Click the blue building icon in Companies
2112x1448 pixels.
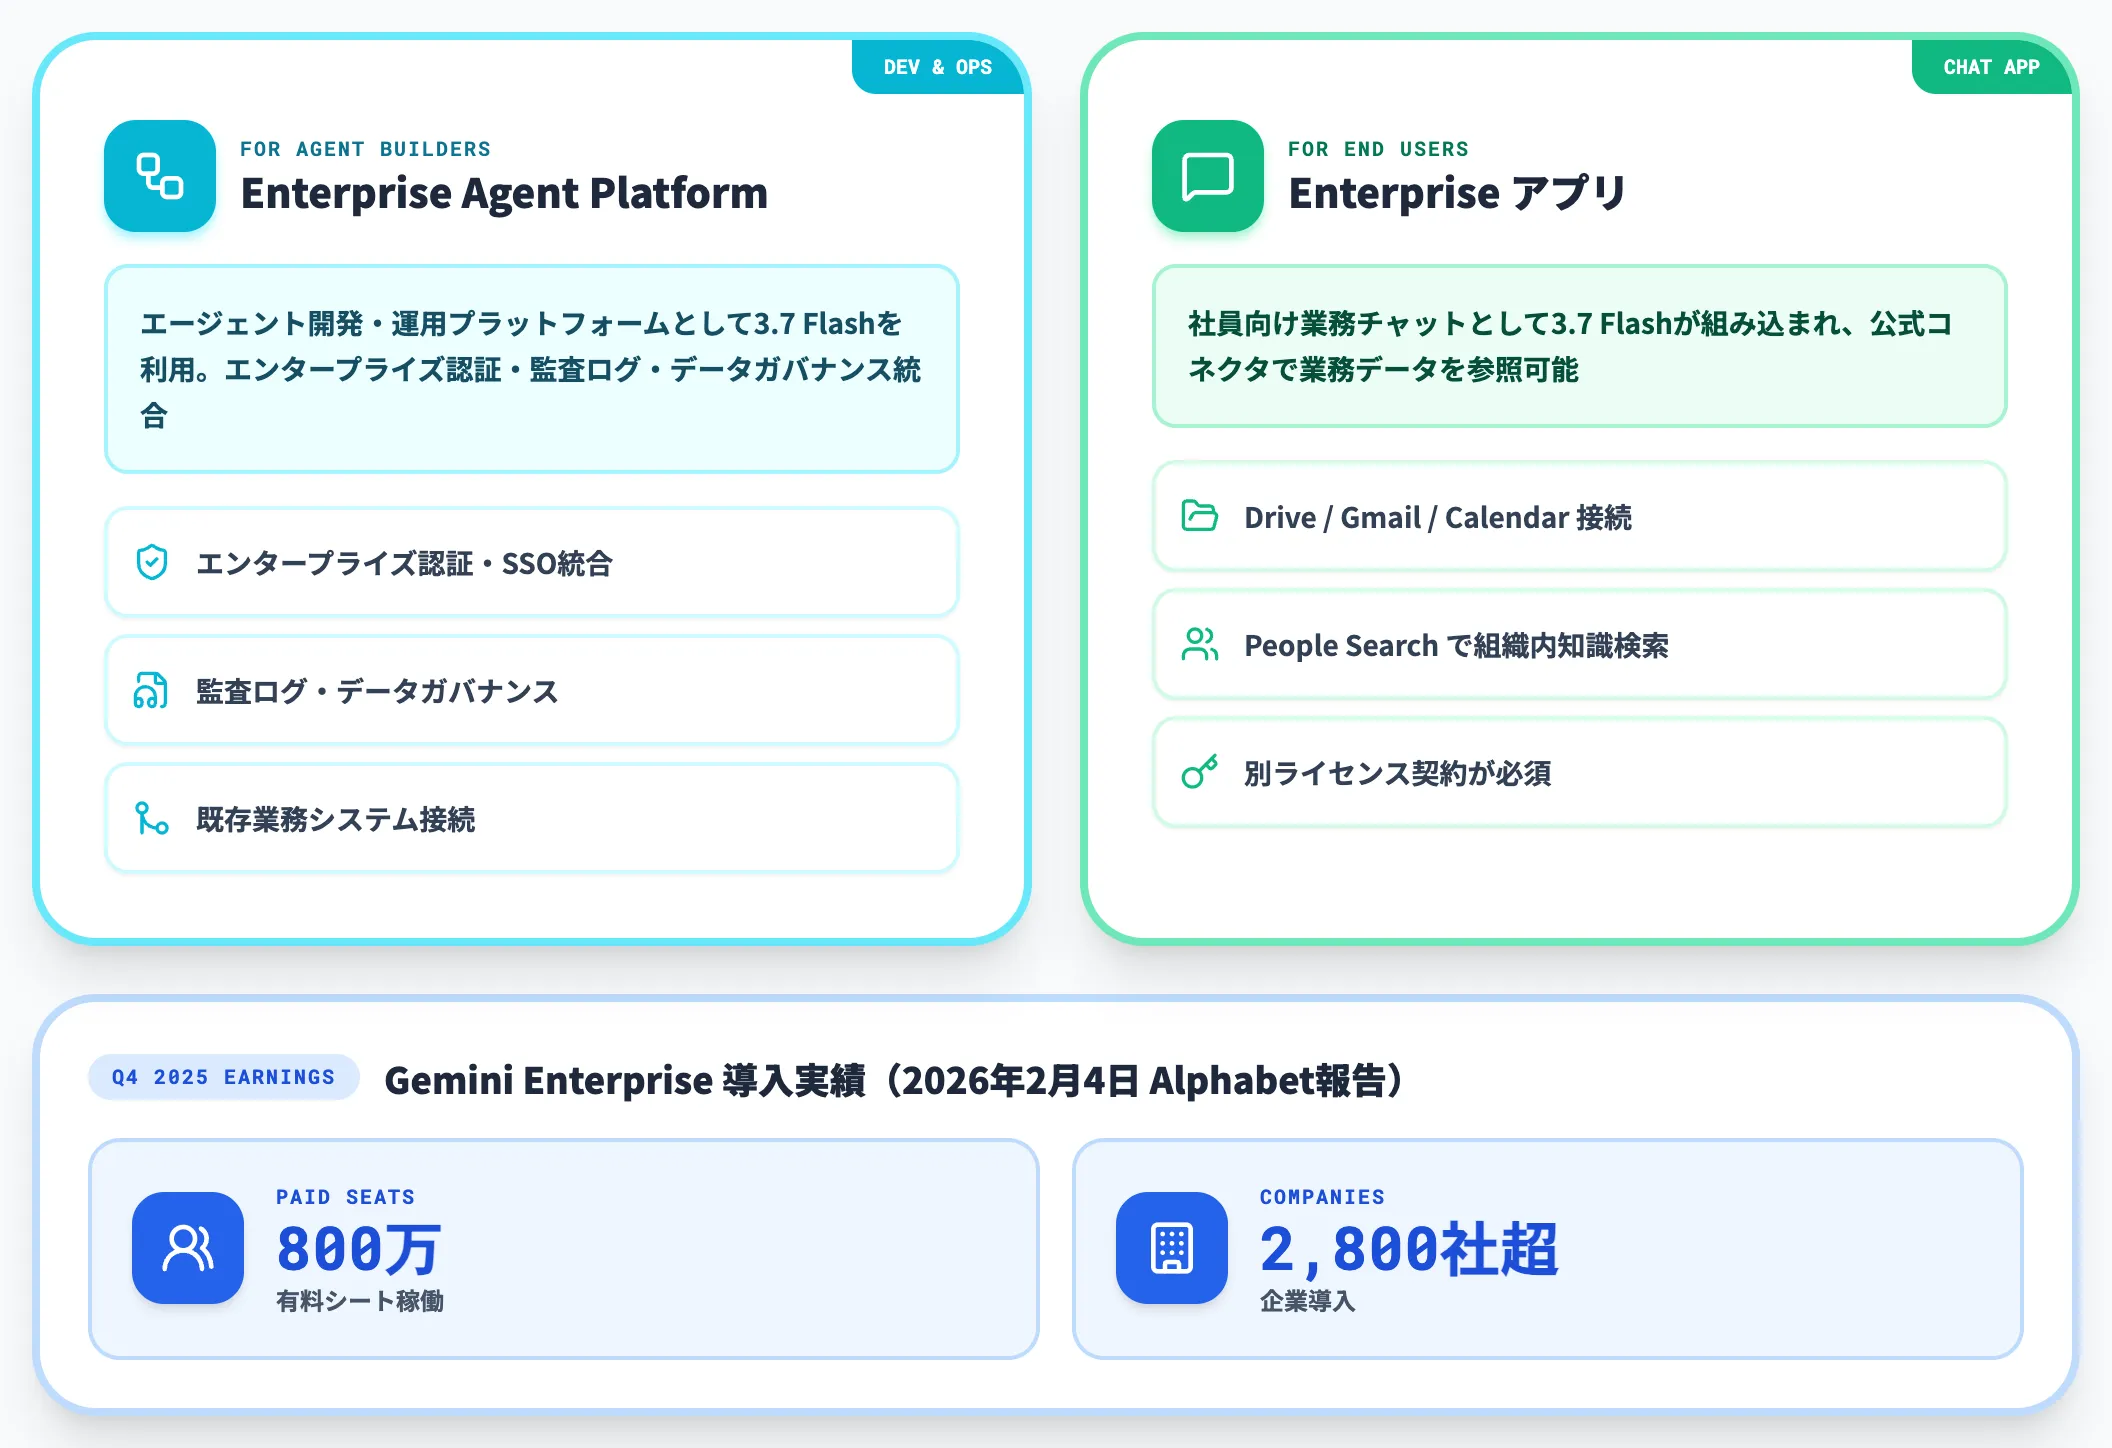tap(1172, 1248)
